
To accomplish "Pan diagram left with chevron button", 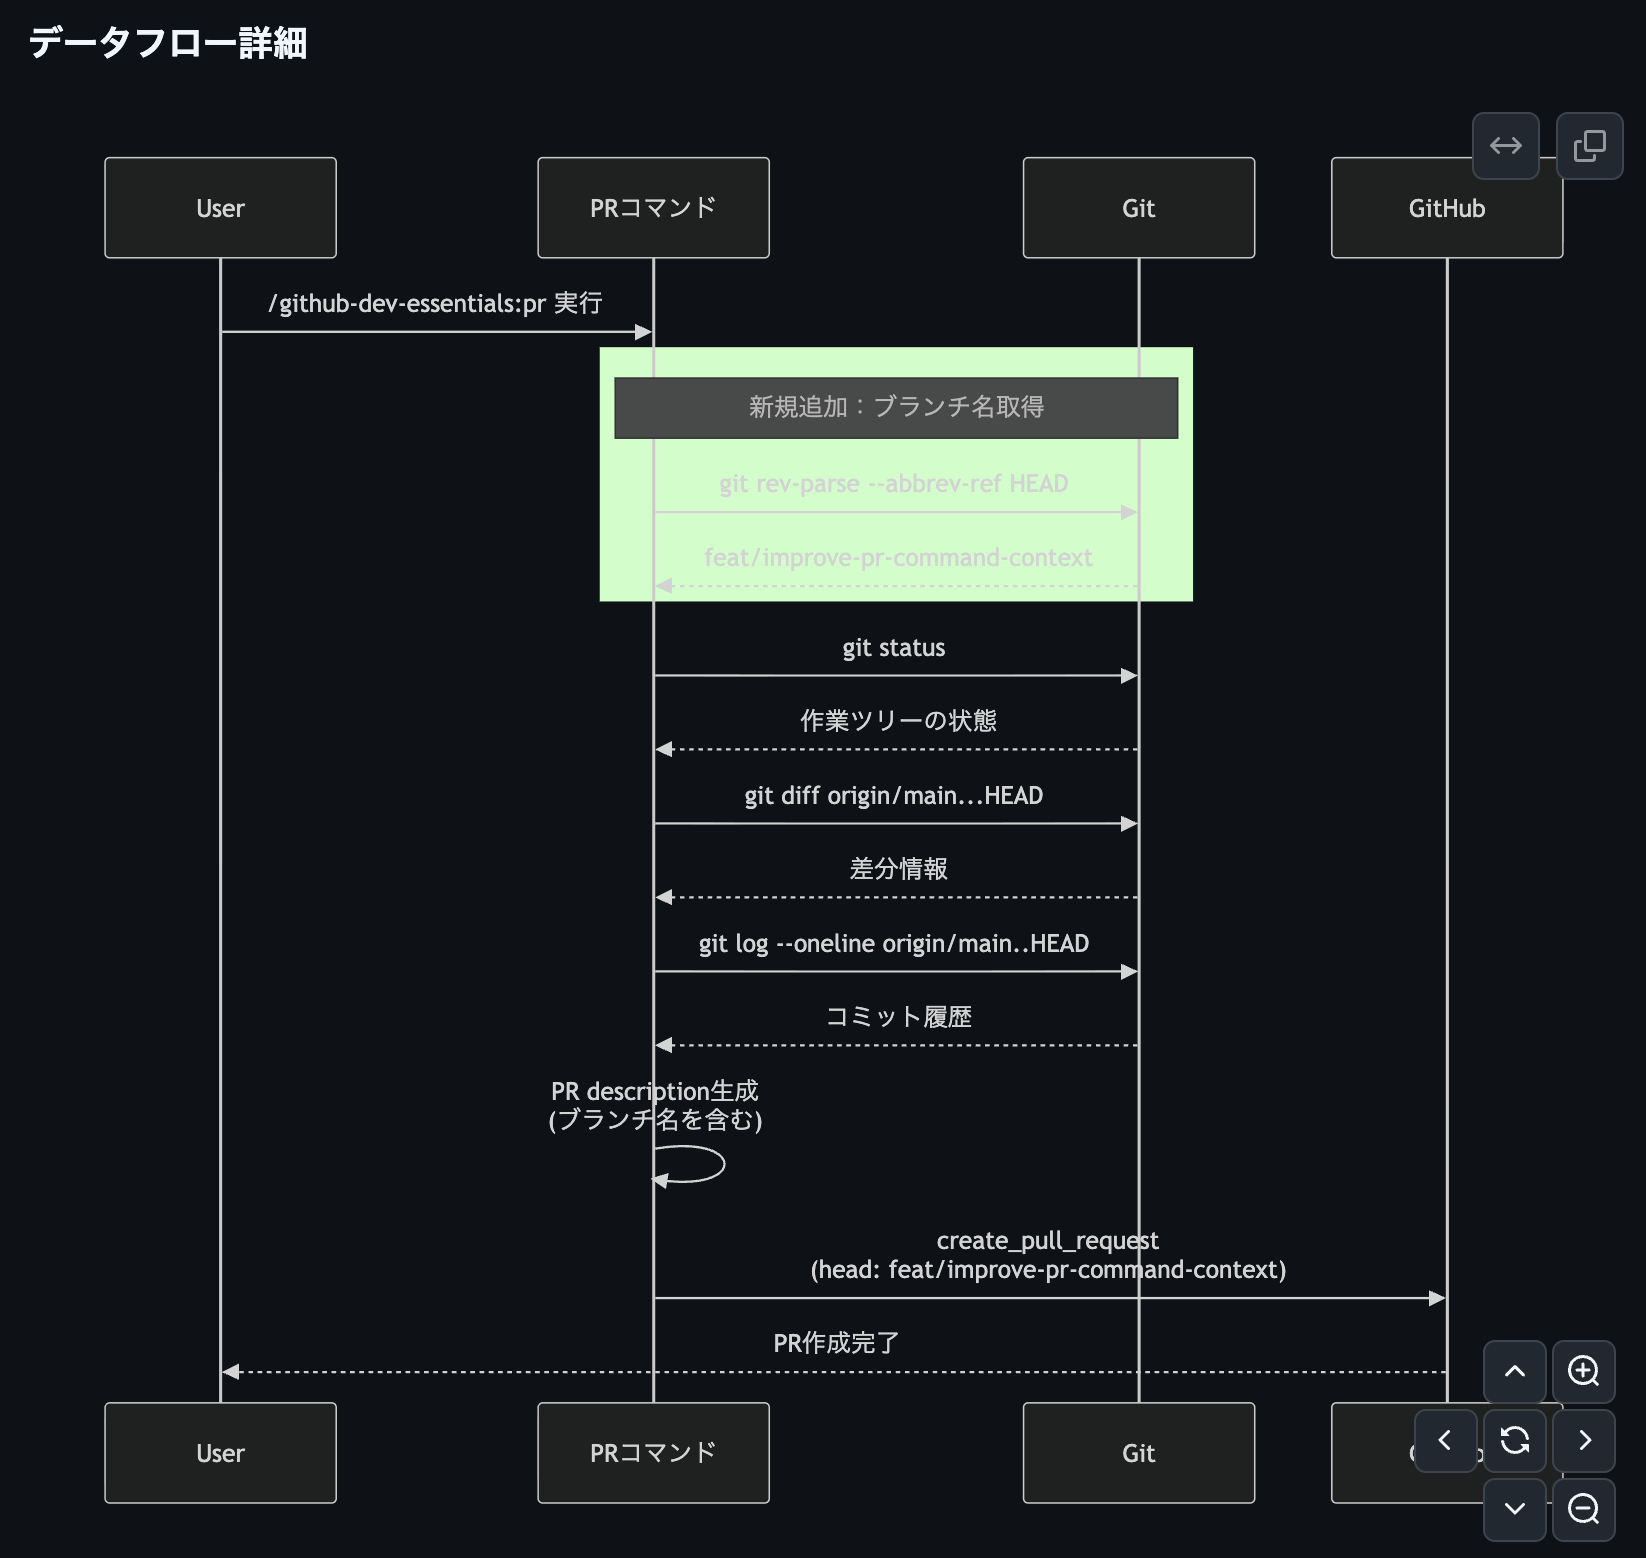I will point(1445,1440).
